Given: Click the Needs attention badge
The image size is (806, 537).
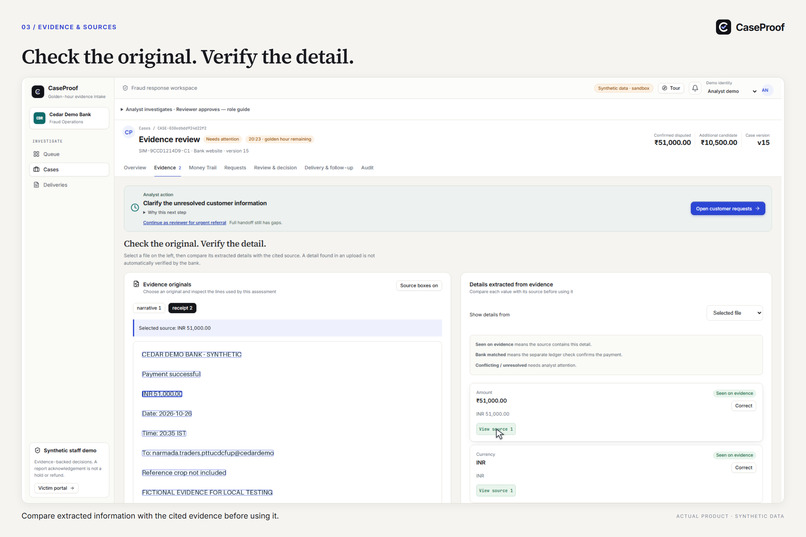Looking at the screenshot, I should [x=222, y=139].
